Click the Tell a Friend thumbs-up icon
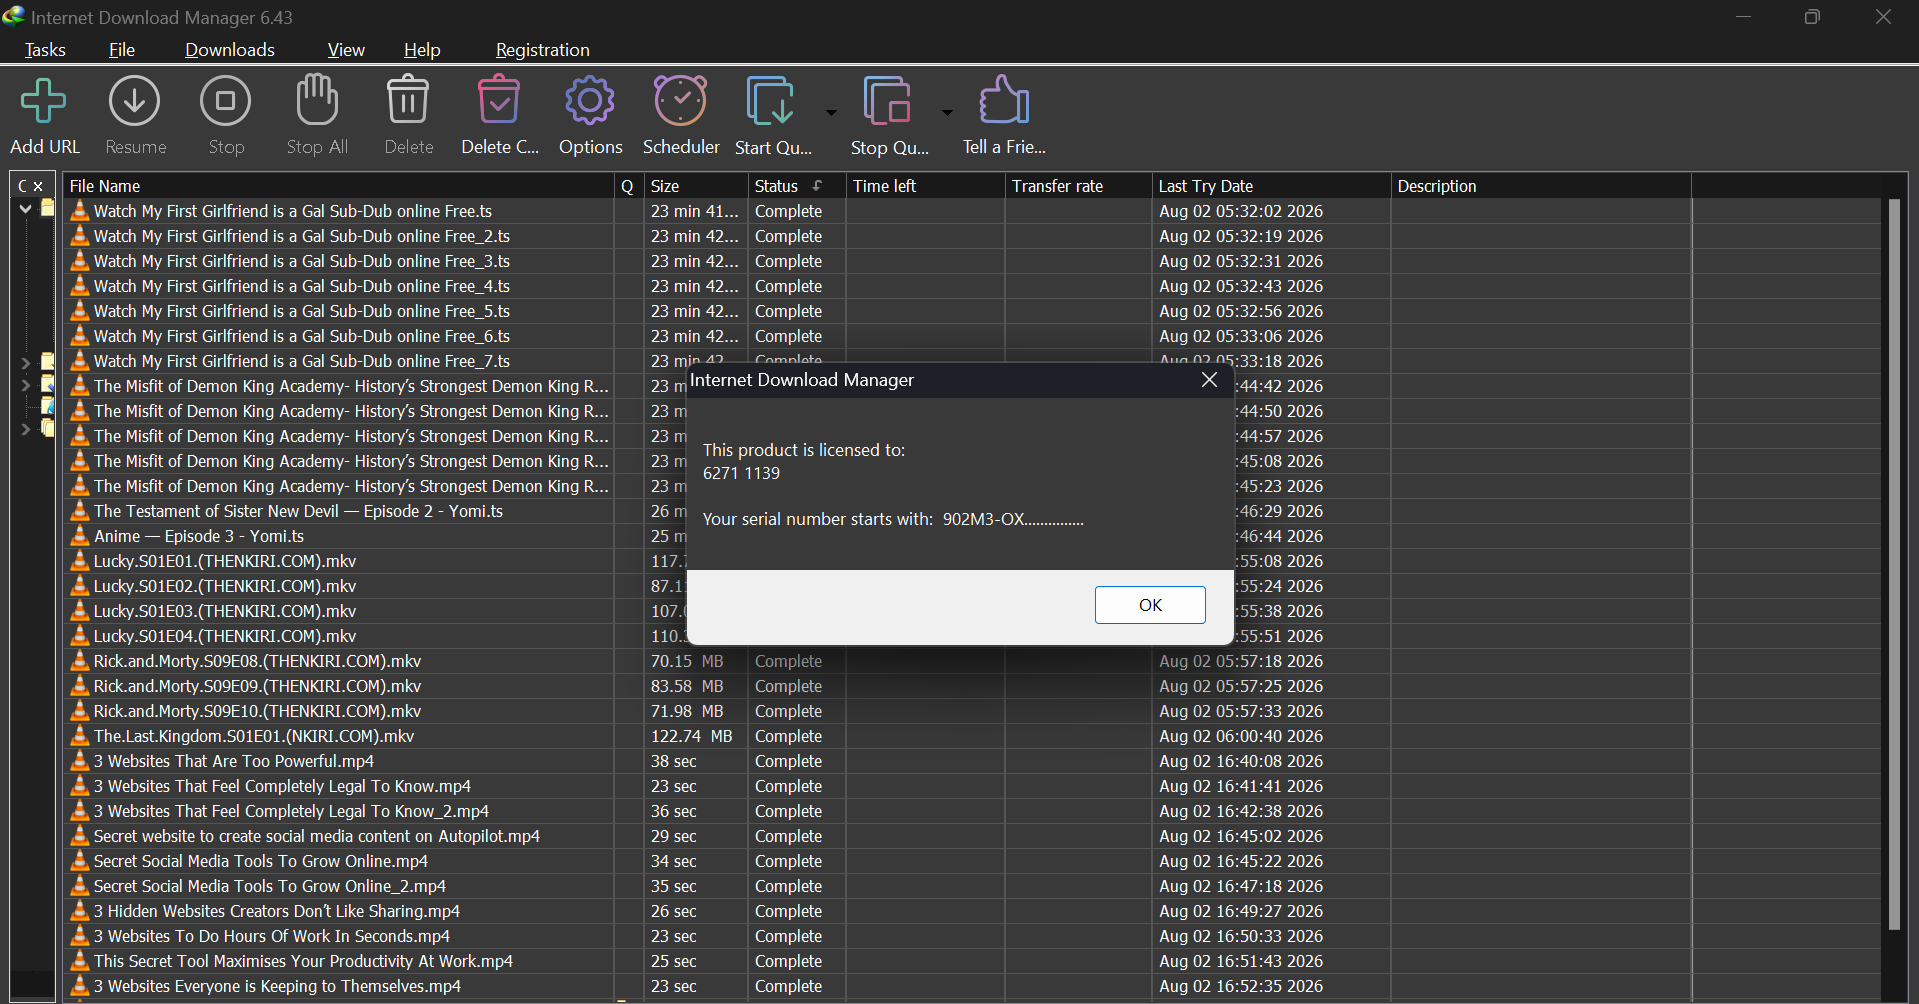Screen dimensions: 1919x1004 tap(1004, 100)
